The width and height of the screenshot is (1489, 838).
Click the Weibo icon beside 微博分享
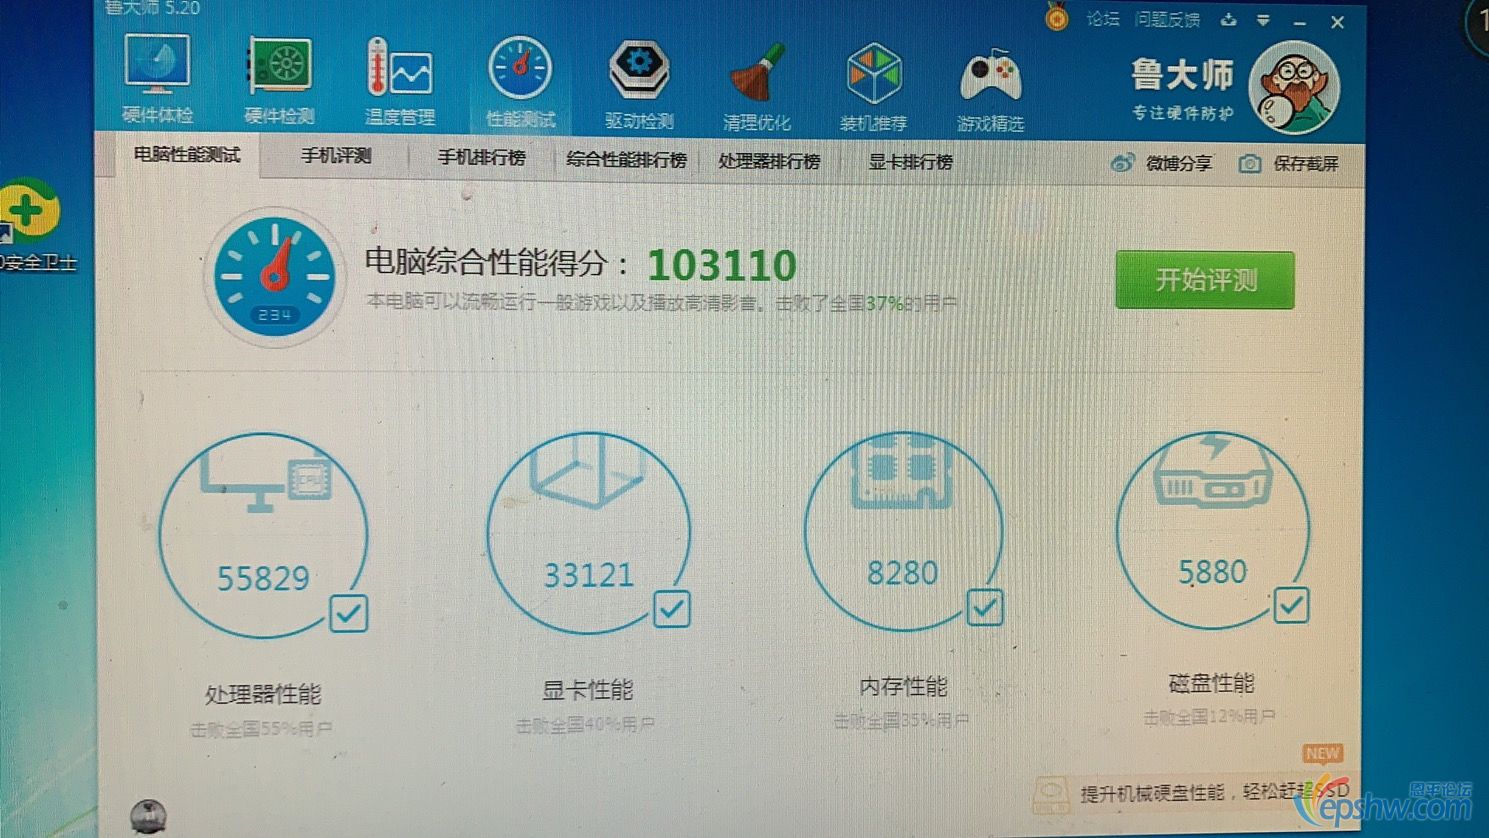(1122, 162)
